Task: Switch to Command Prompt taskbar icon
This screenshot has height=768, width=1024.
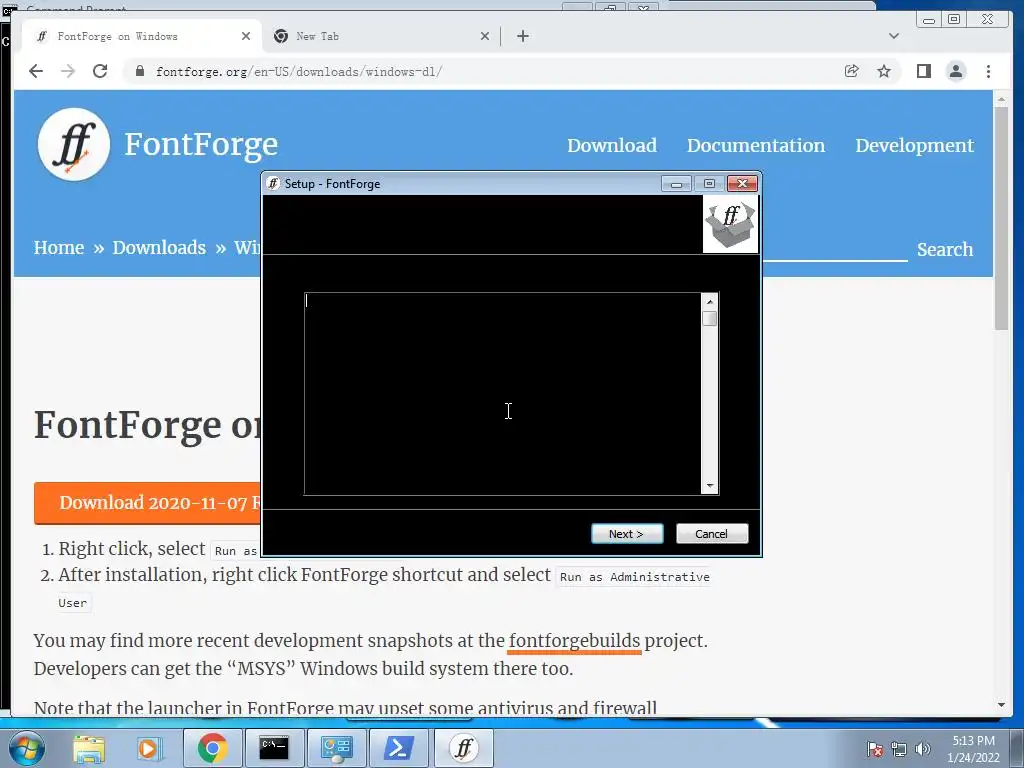Action: [x=274, y=748]
